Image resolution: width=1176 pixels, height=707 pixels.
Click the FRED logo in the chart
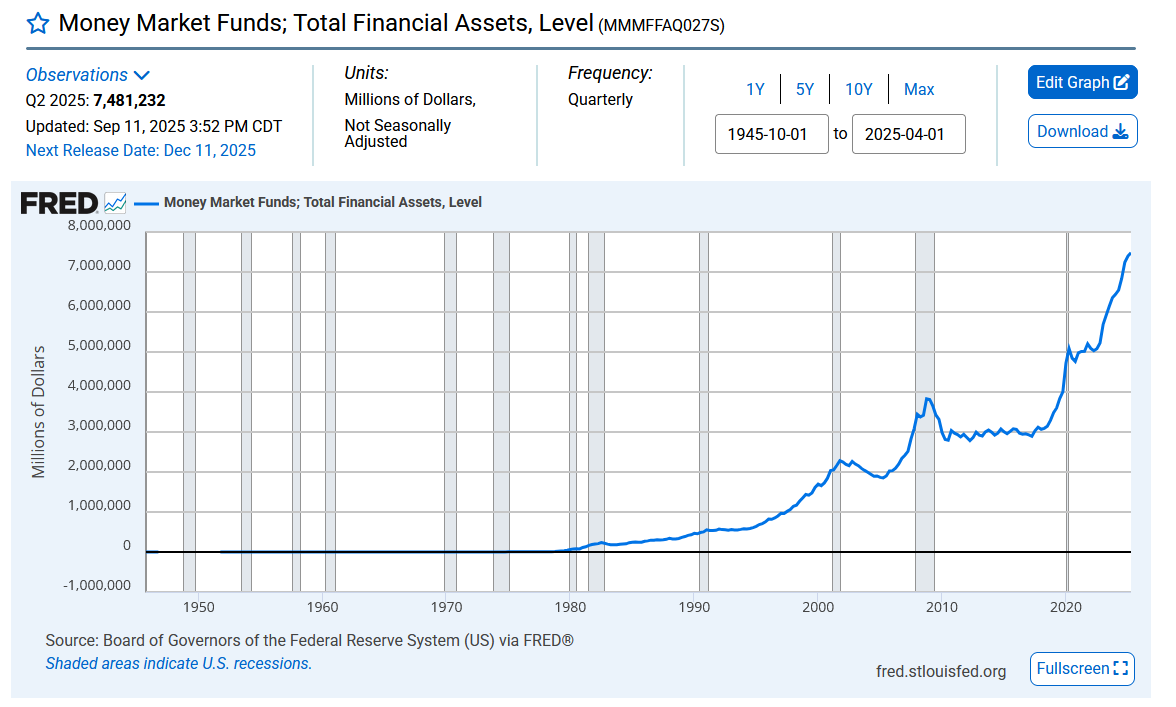(x=59, y=203)
